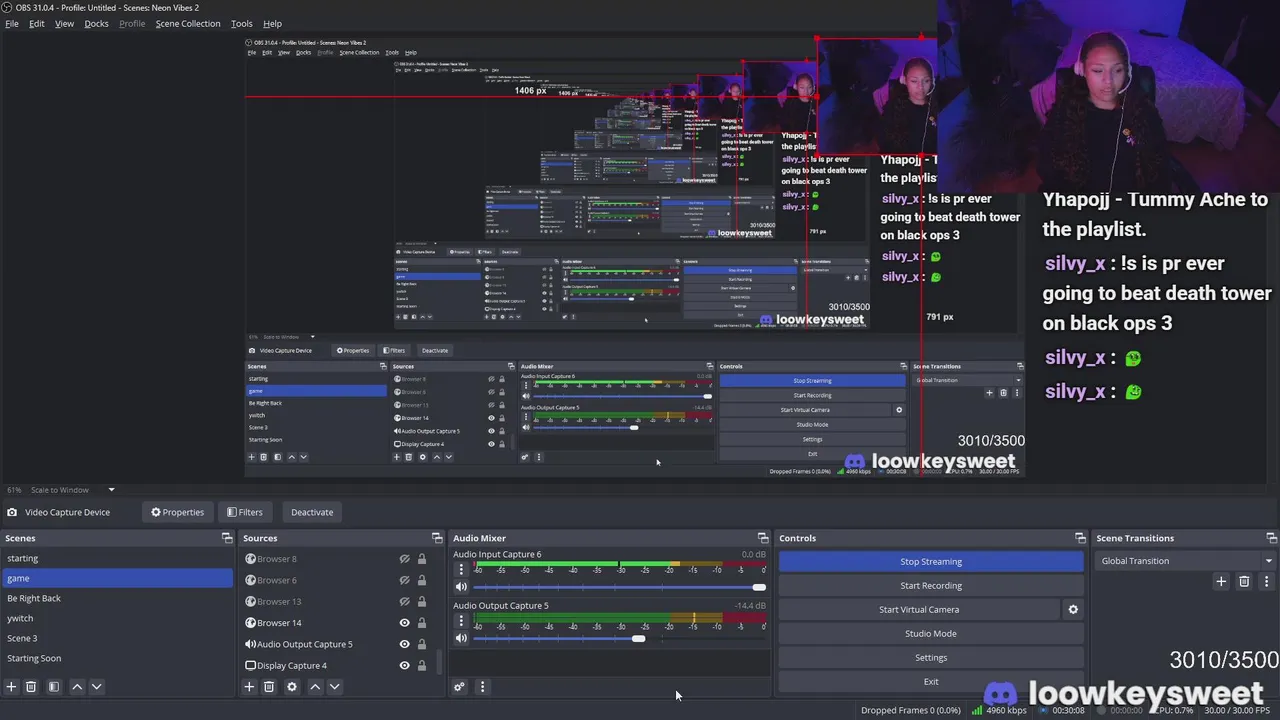Add a new source with the Sources plus icon

(x=249, y=687)
